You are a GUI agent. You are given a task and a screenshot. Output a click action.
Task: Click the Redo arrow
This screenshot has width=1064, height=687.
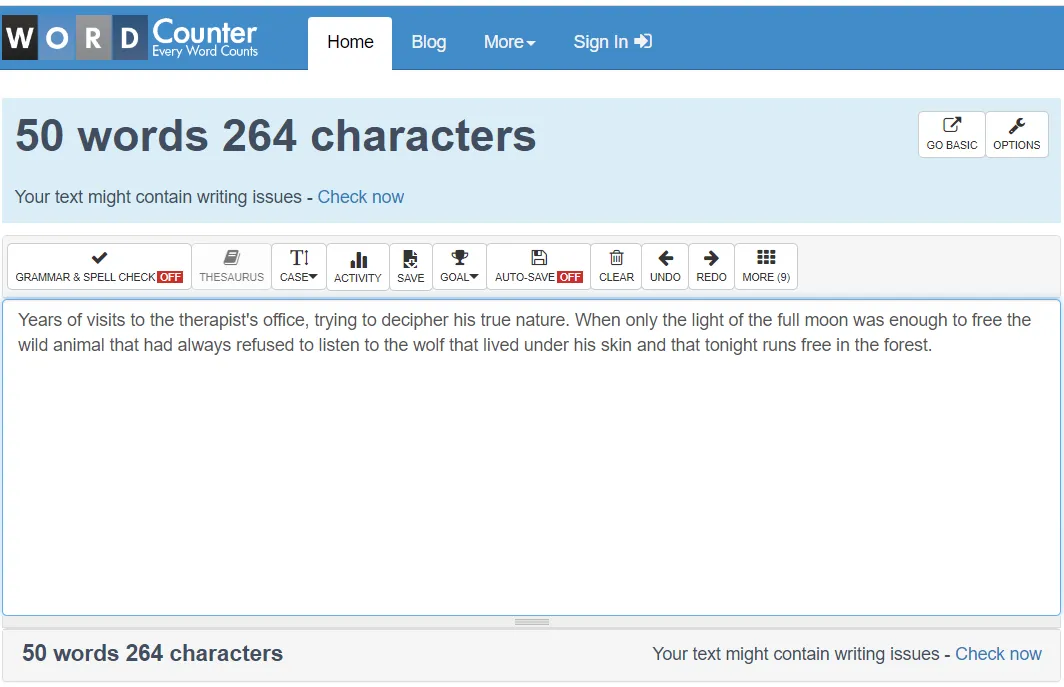(711, 266)
